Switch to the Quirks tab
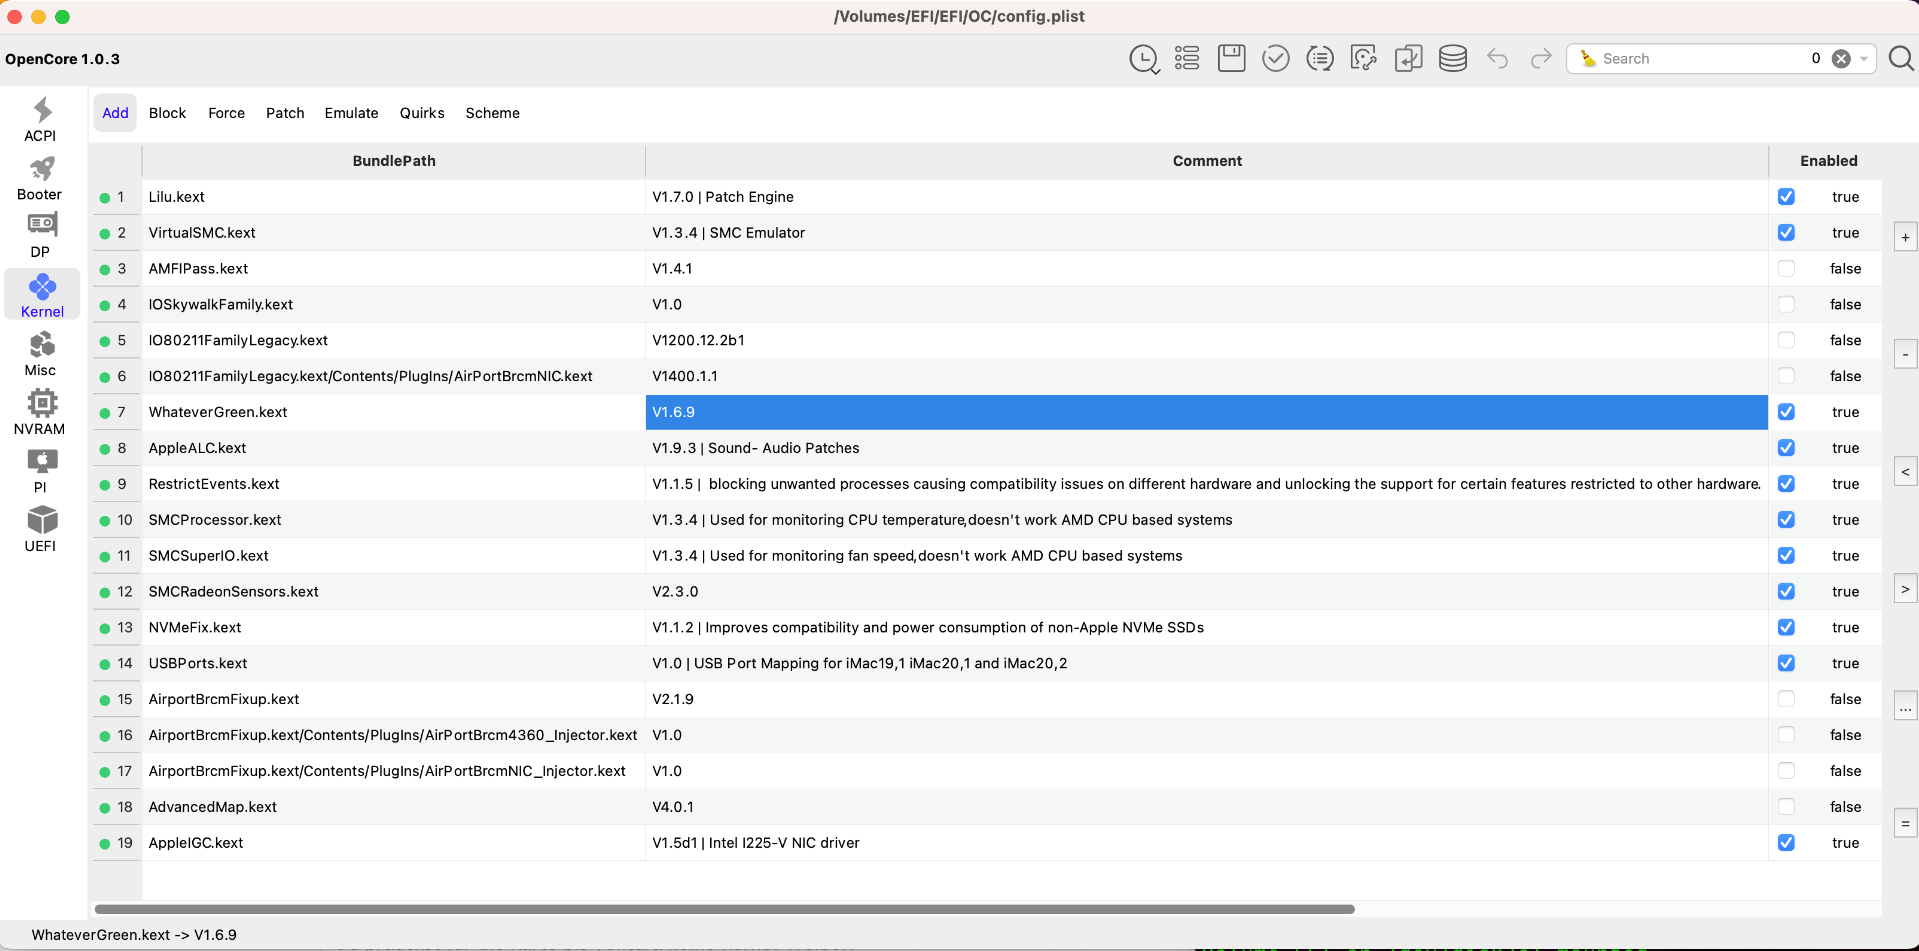 tap(422, 113)
